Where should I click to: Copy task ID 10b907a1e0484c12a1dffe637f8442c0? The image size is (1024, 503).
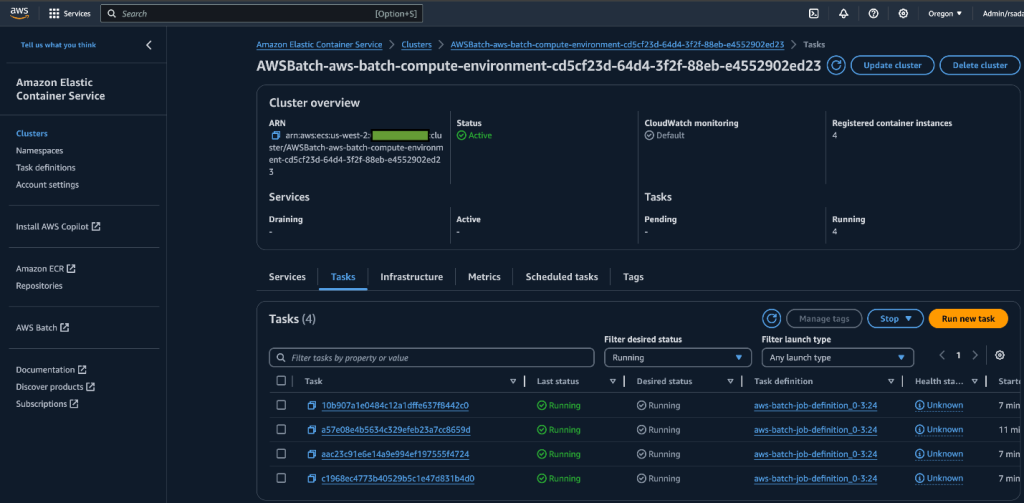(312, 406)
